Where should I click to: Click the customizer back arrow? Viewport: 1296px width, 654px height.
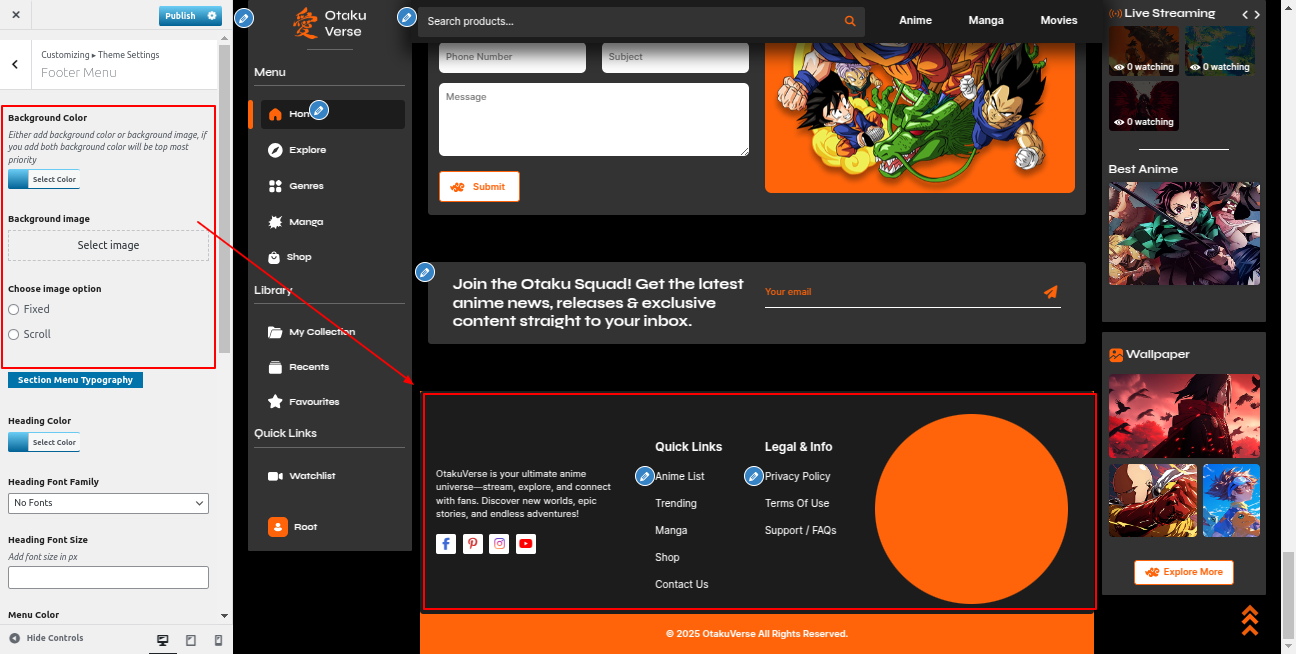[x=15, y=64]
